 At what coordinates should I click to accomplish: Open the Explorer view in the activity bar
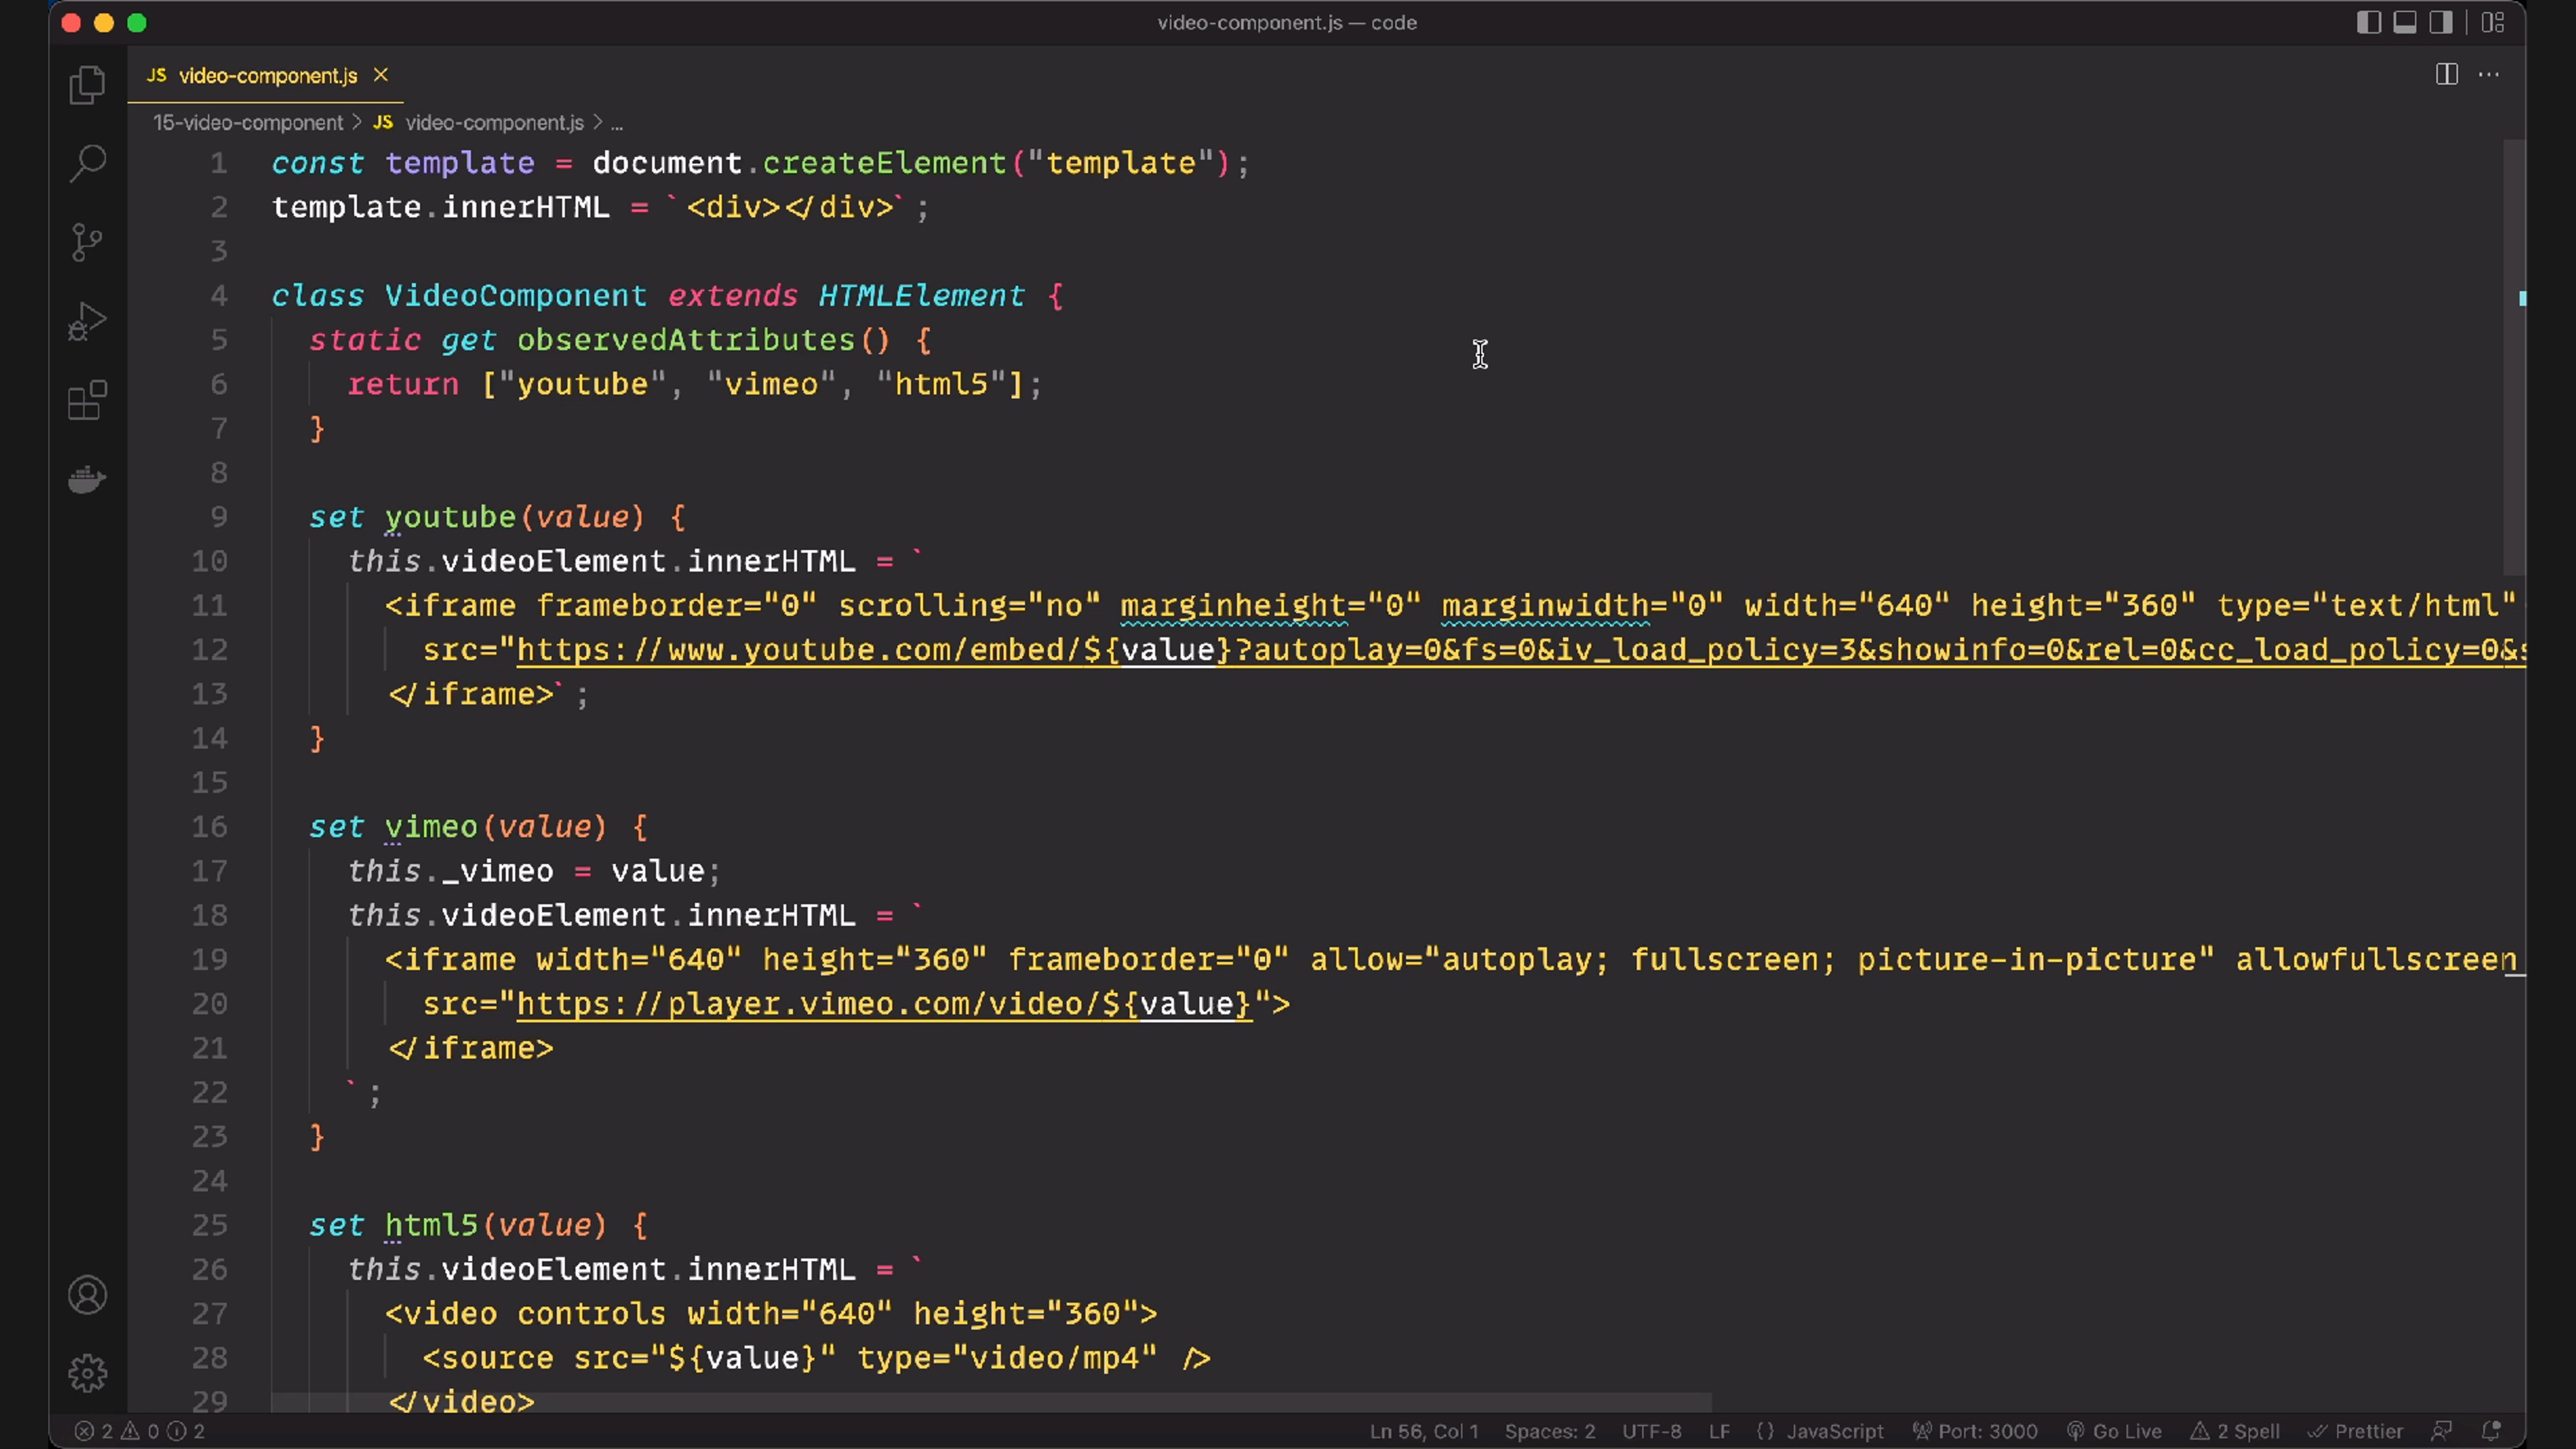pos(87,84)
